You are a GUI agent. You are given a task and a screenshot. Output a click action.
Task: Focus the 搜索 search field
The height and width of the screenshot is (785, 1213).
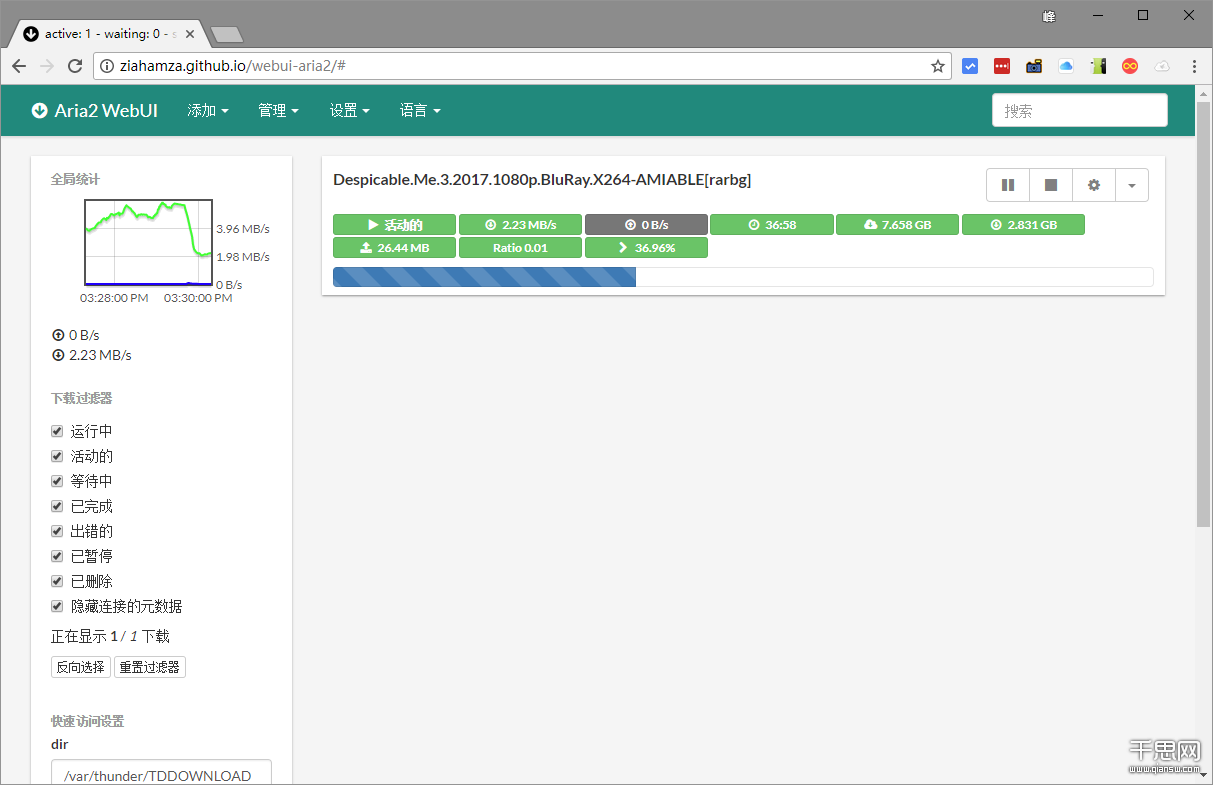coord(1079,110)
